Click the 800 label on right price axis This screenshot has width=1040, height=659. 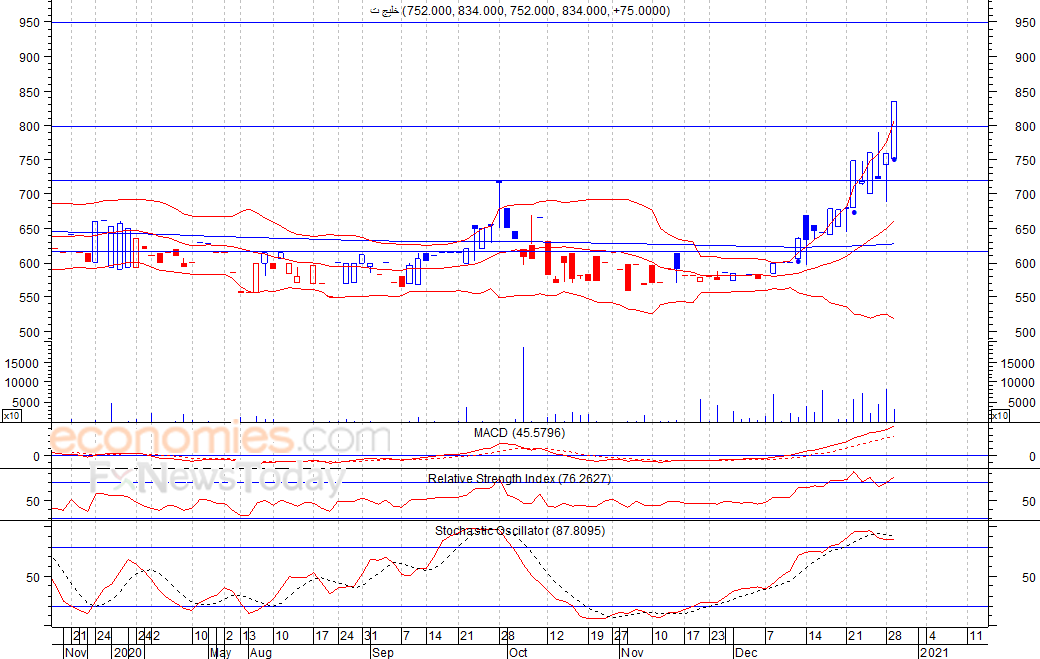tap(1025, 127)
